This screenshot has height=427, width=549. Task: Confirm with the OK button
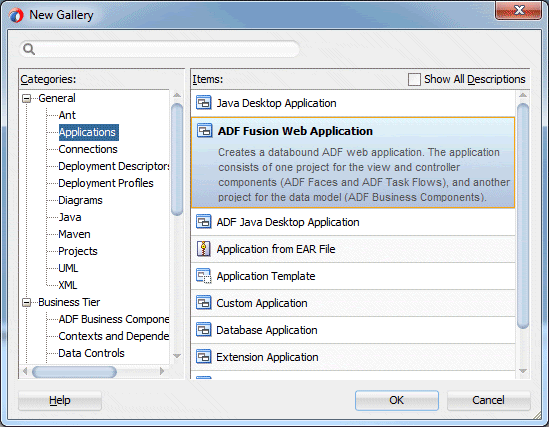pos(397,400)
